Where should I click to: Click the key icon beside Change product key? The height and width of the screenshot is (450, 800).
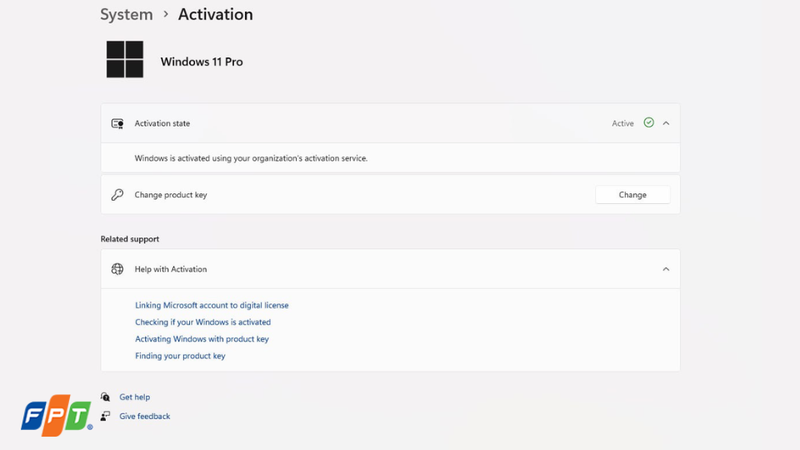click(117, 195)
